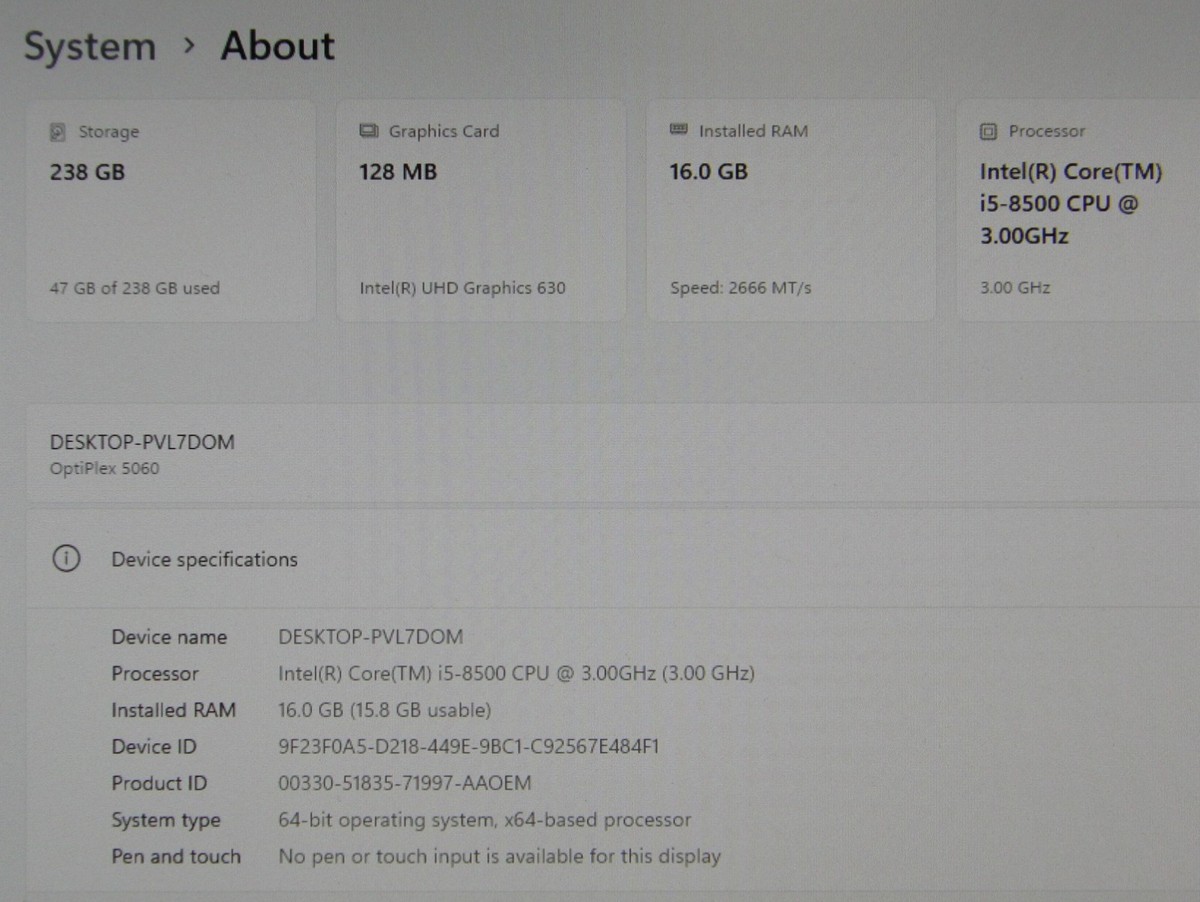Select the Device ID value 9F23F0A5-D218...
Screen dimensions: 1200x902
[469, 747]
